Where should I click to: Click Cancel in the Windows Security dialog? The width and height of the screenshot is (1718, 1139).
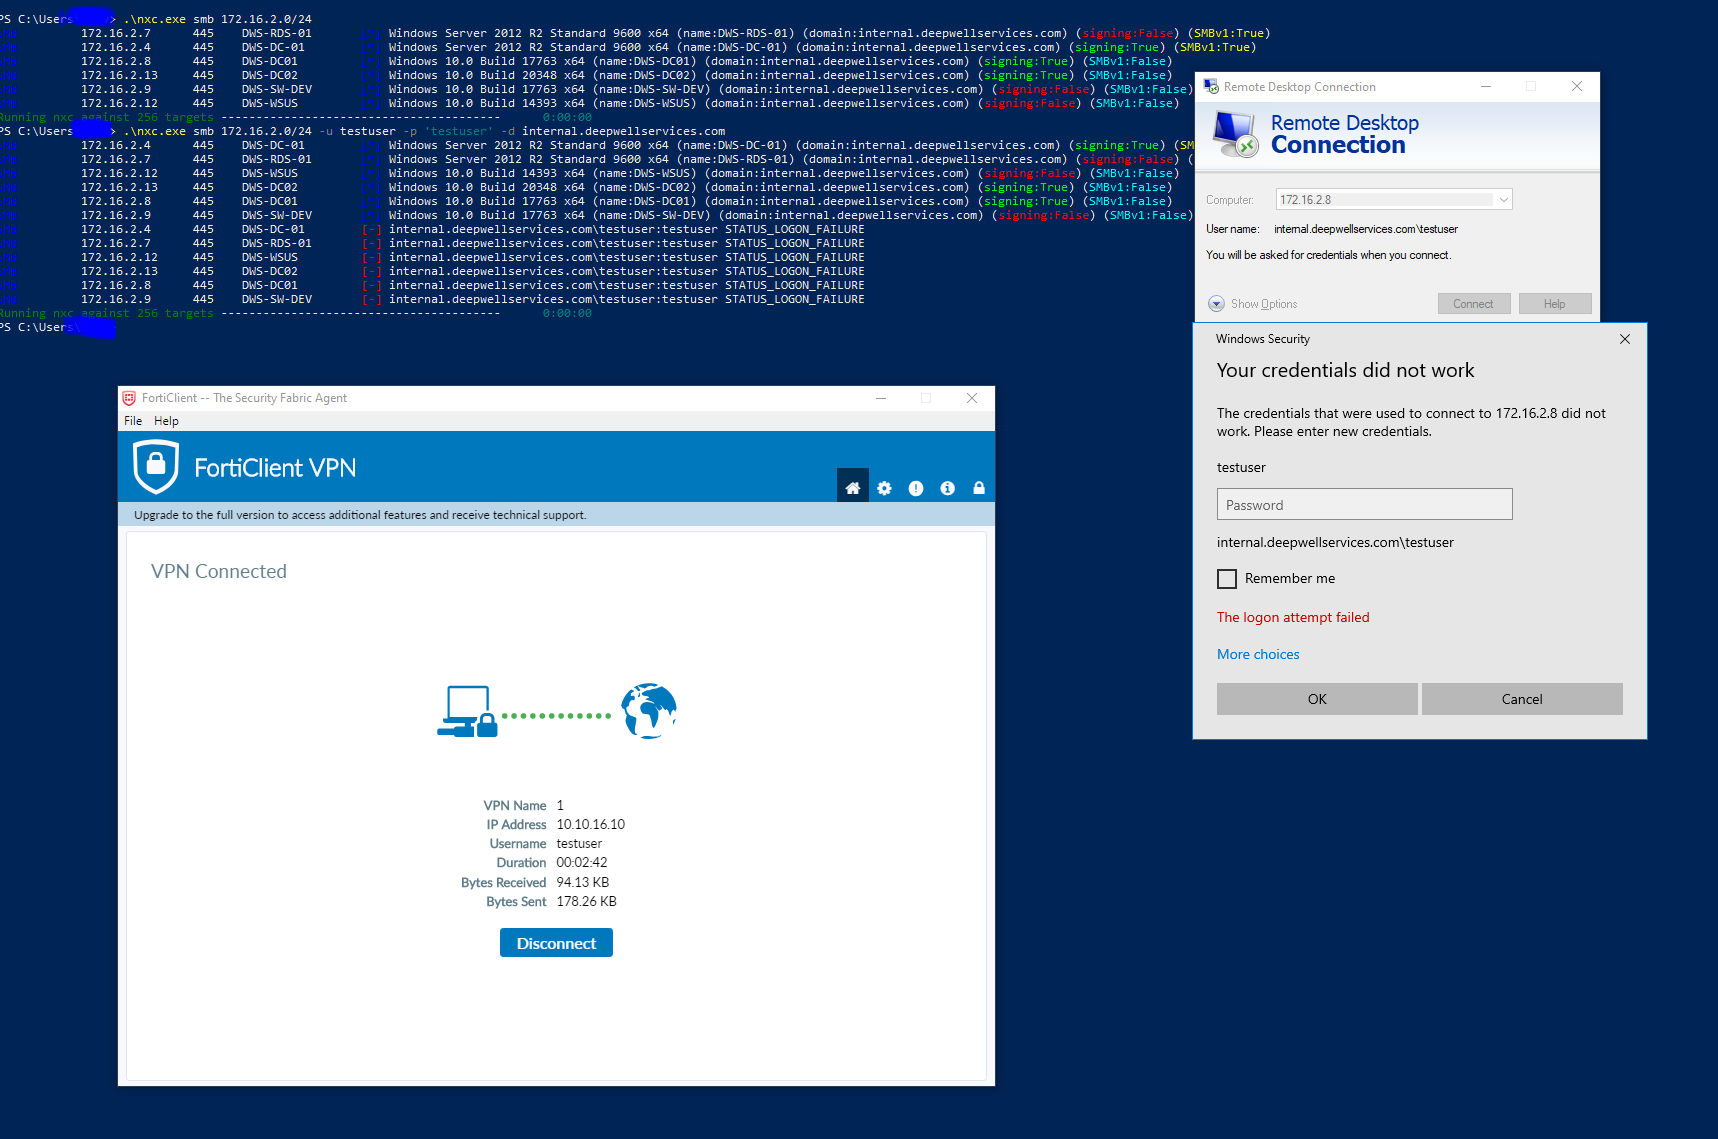(1522, 699)
